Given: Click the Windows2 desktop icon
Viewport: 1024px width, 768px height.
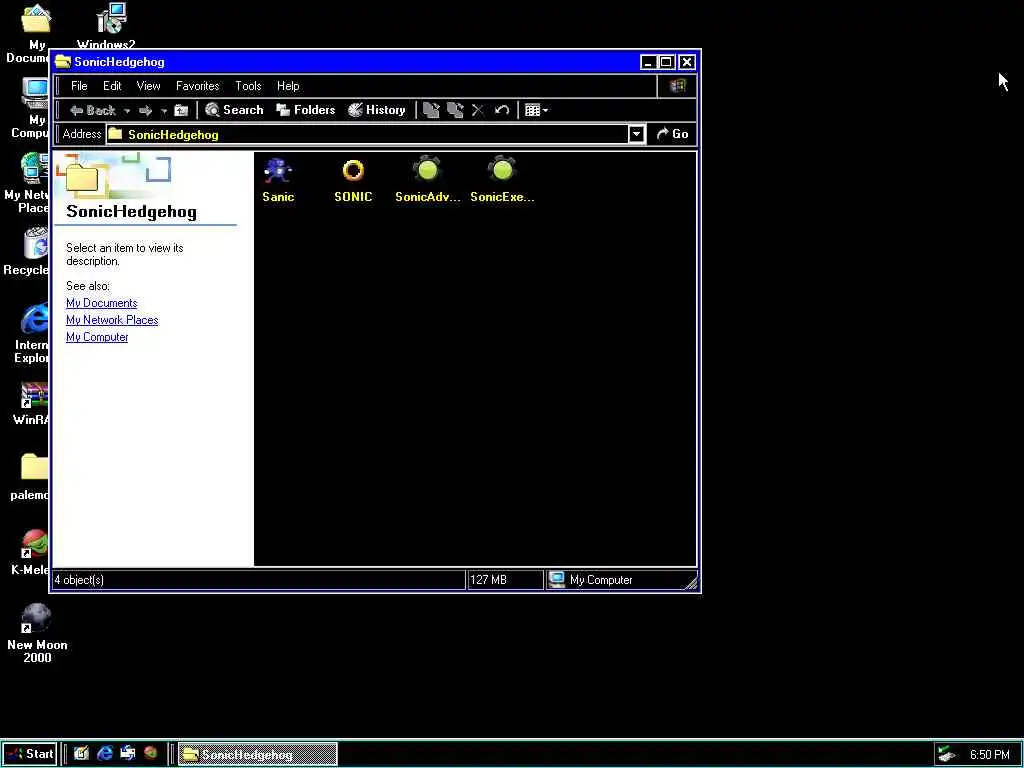Looking at the screenshot, I should click(x=107, y=25).
